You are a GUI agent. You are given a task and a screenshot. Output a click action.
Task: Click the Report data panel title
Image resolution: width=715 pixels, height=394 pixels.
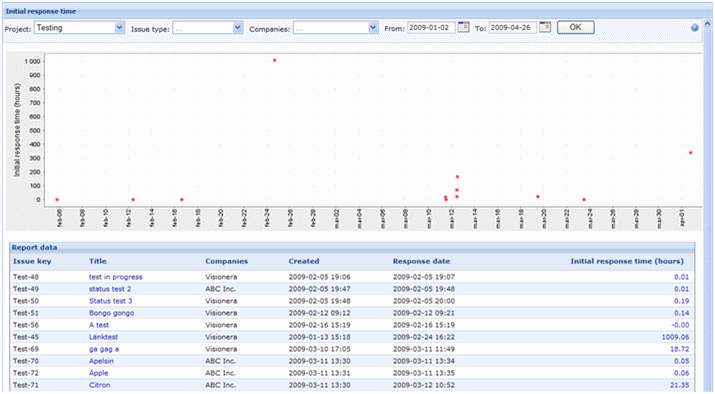(x=34, y=248)
